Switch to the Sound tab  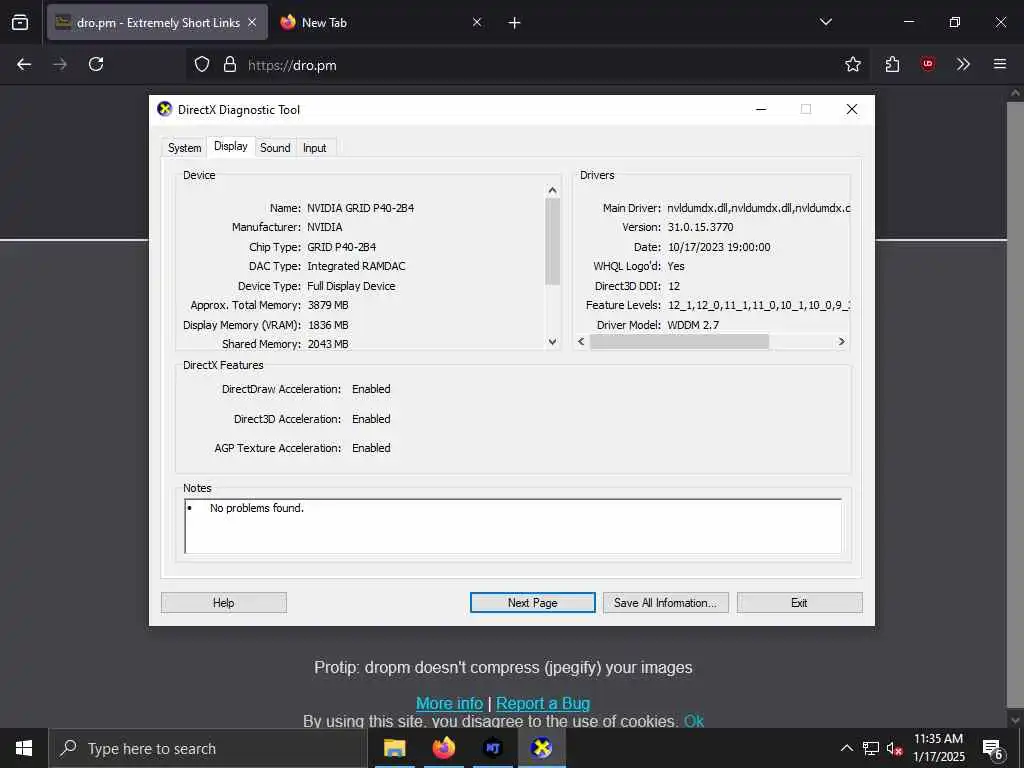pos(275,148)
